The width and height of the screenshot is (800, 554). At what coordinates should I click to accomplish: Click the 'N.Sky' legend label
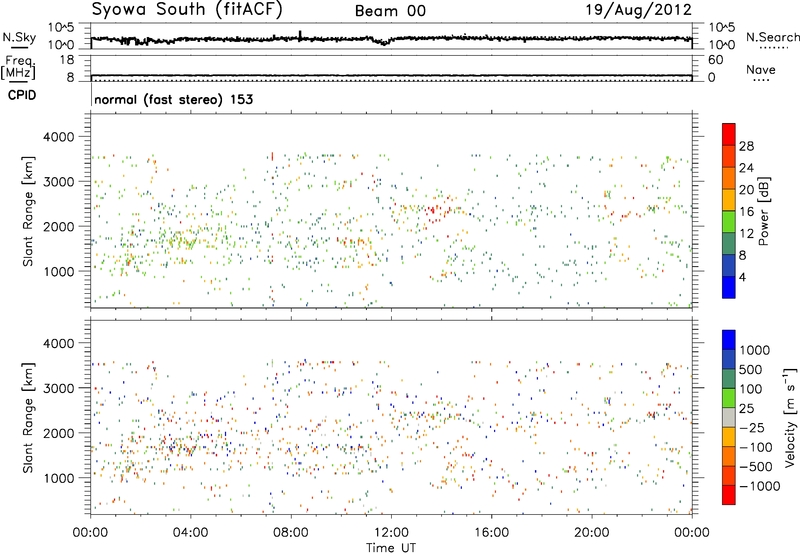coord(19,37)
